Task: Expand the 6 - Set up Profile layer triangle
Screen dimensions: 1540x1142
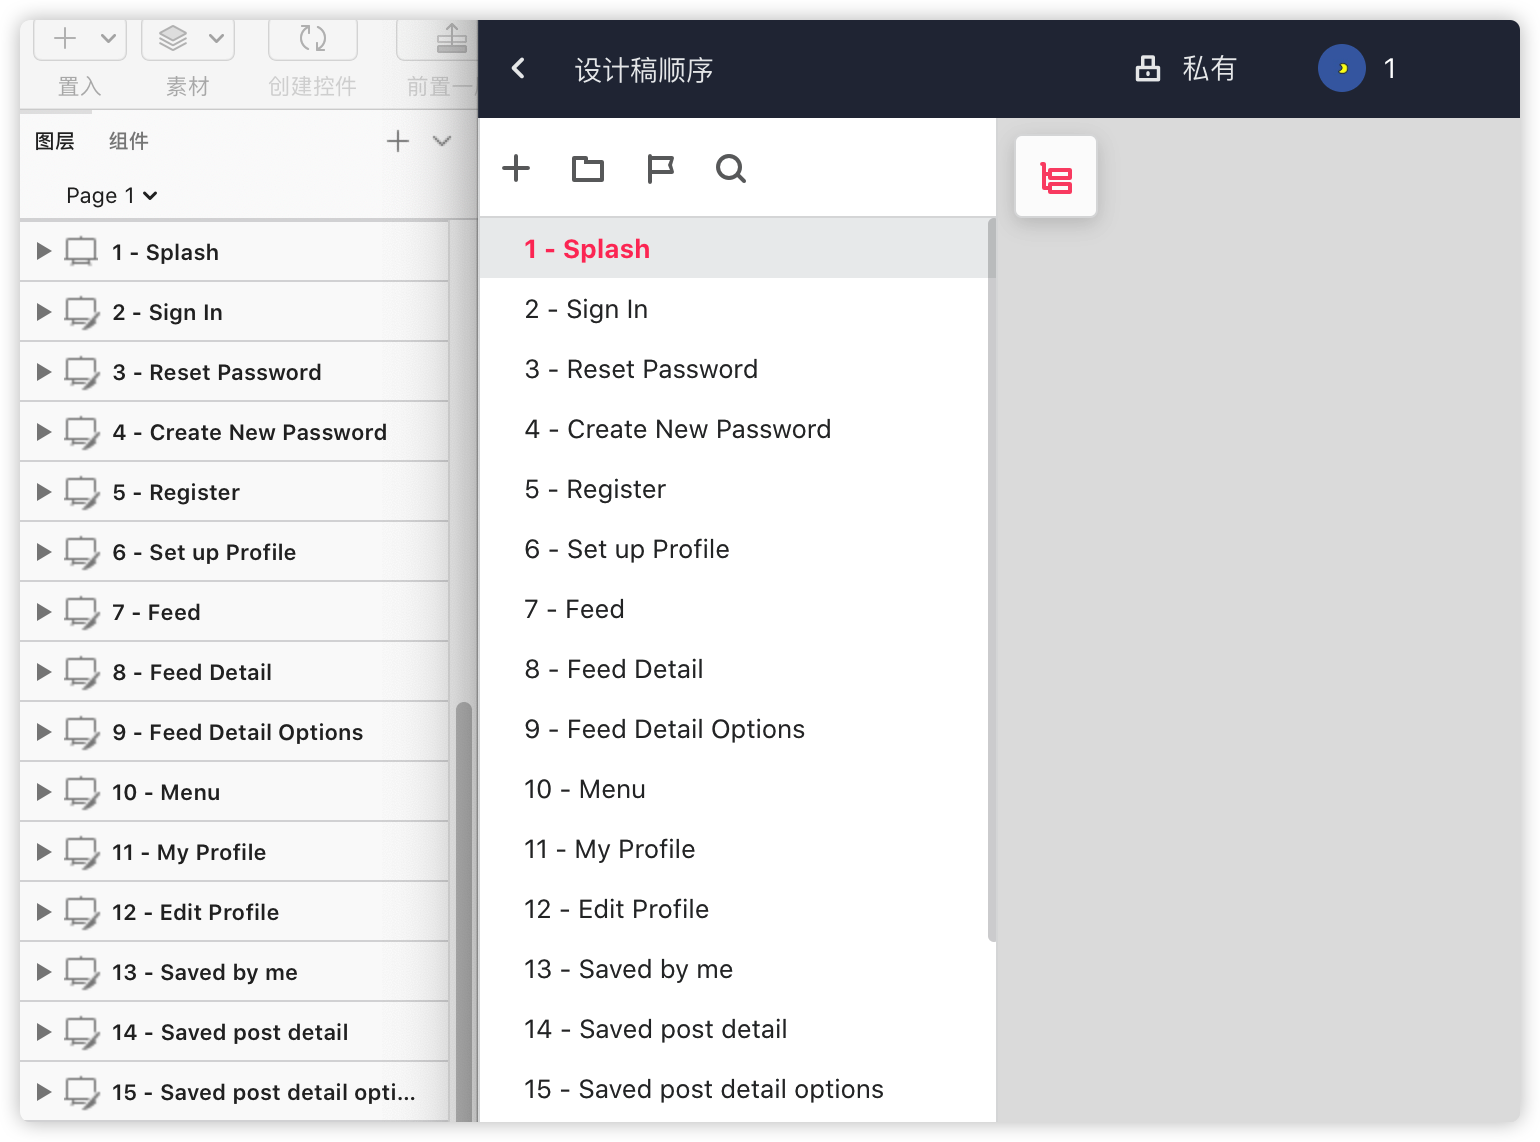Action: 43,551
